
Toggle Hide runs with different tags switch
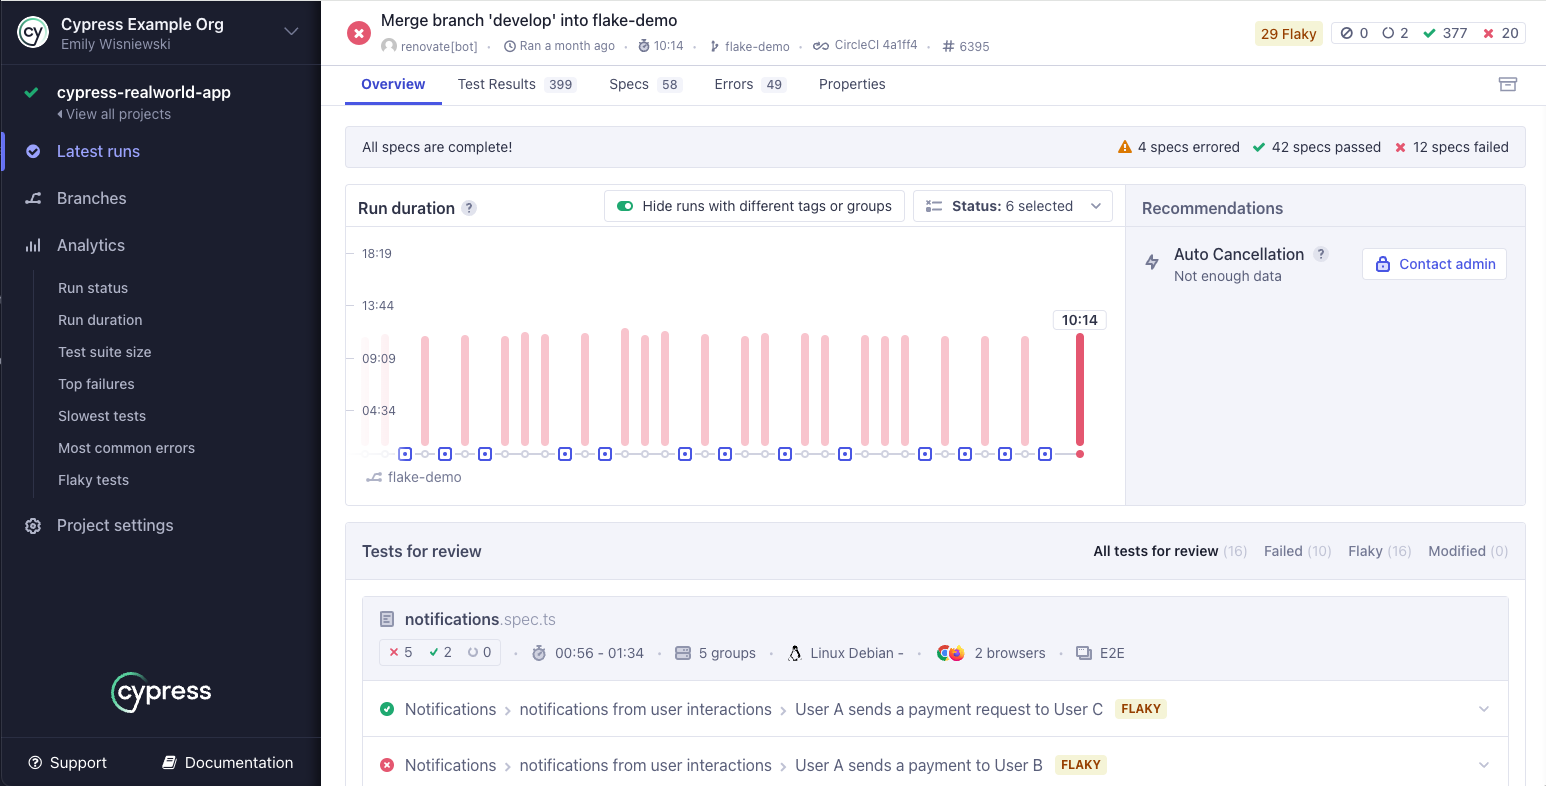click(626, 206)
